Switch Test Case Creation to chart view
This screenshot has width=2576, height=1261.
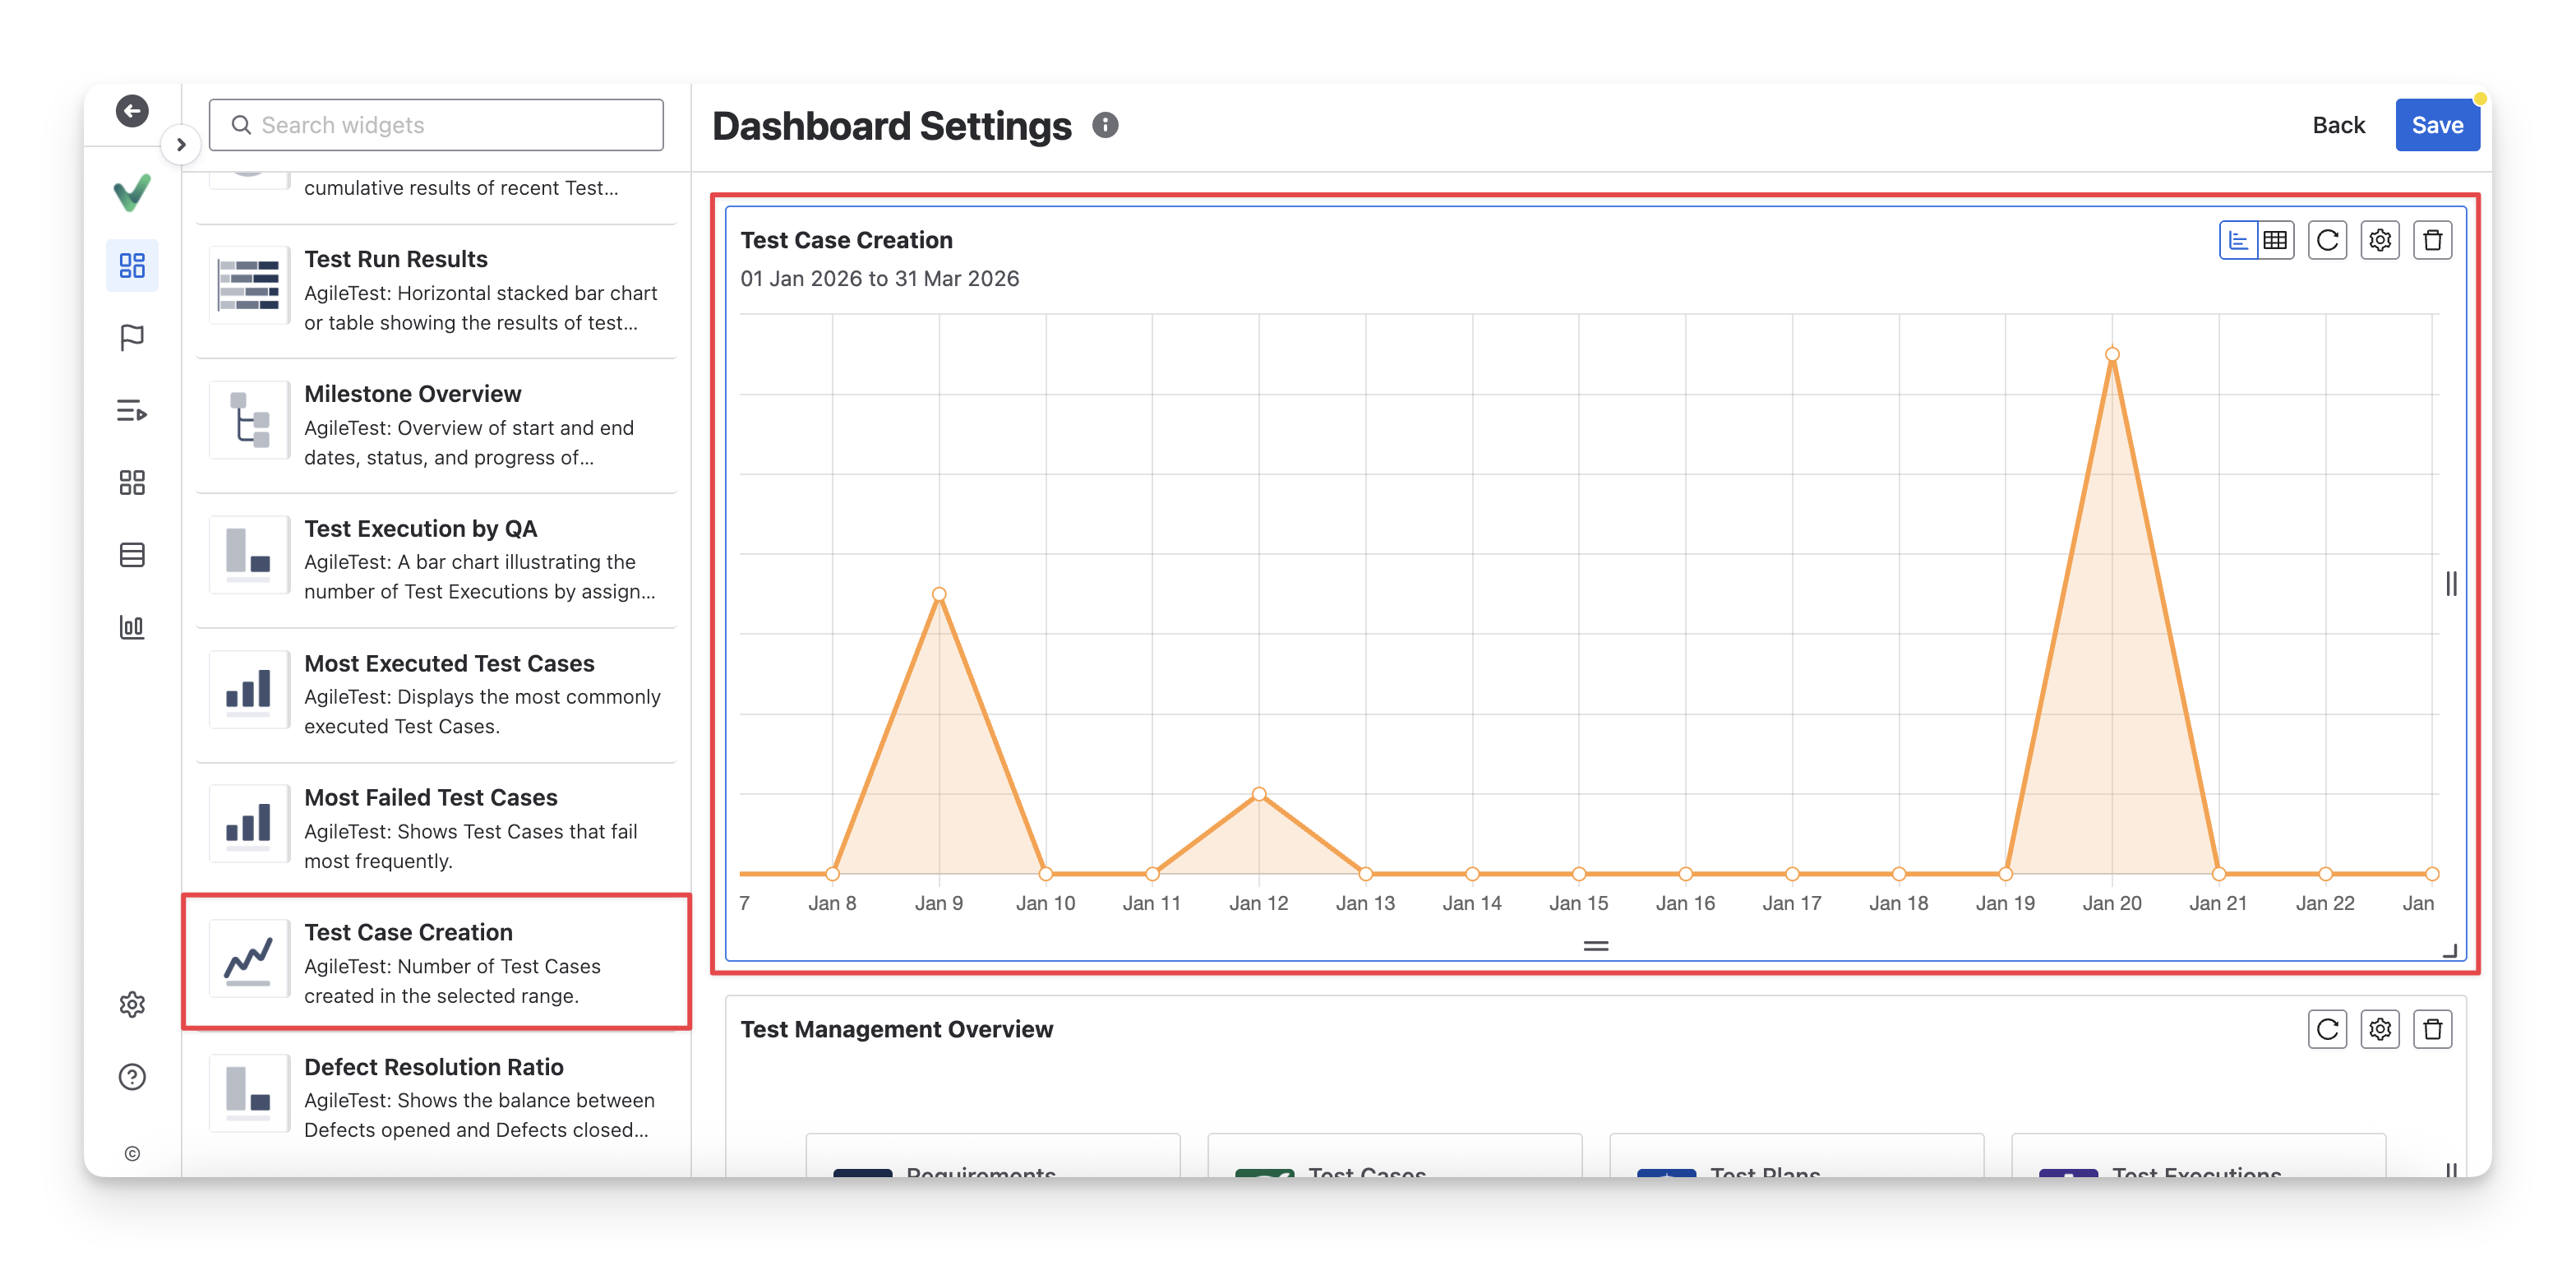coord(2238,240)
